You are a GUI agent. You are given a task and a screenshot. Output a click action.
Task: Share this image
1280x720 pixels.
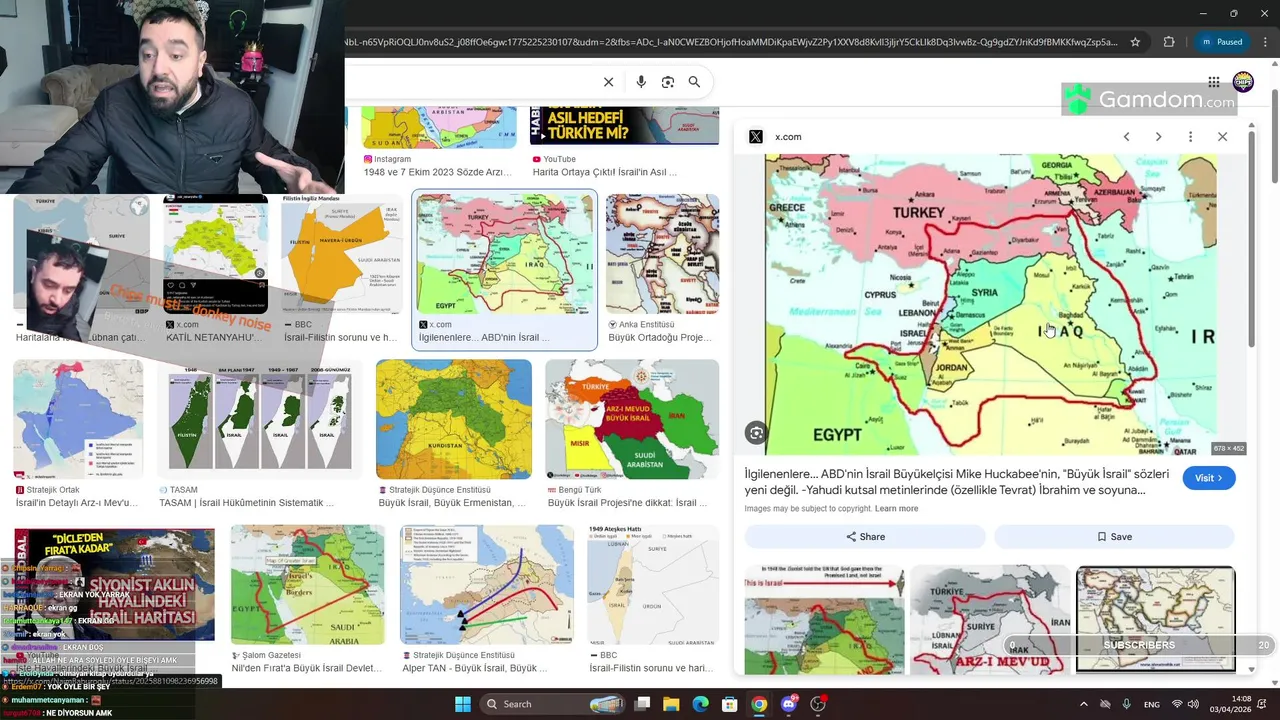tap(865, 537)
